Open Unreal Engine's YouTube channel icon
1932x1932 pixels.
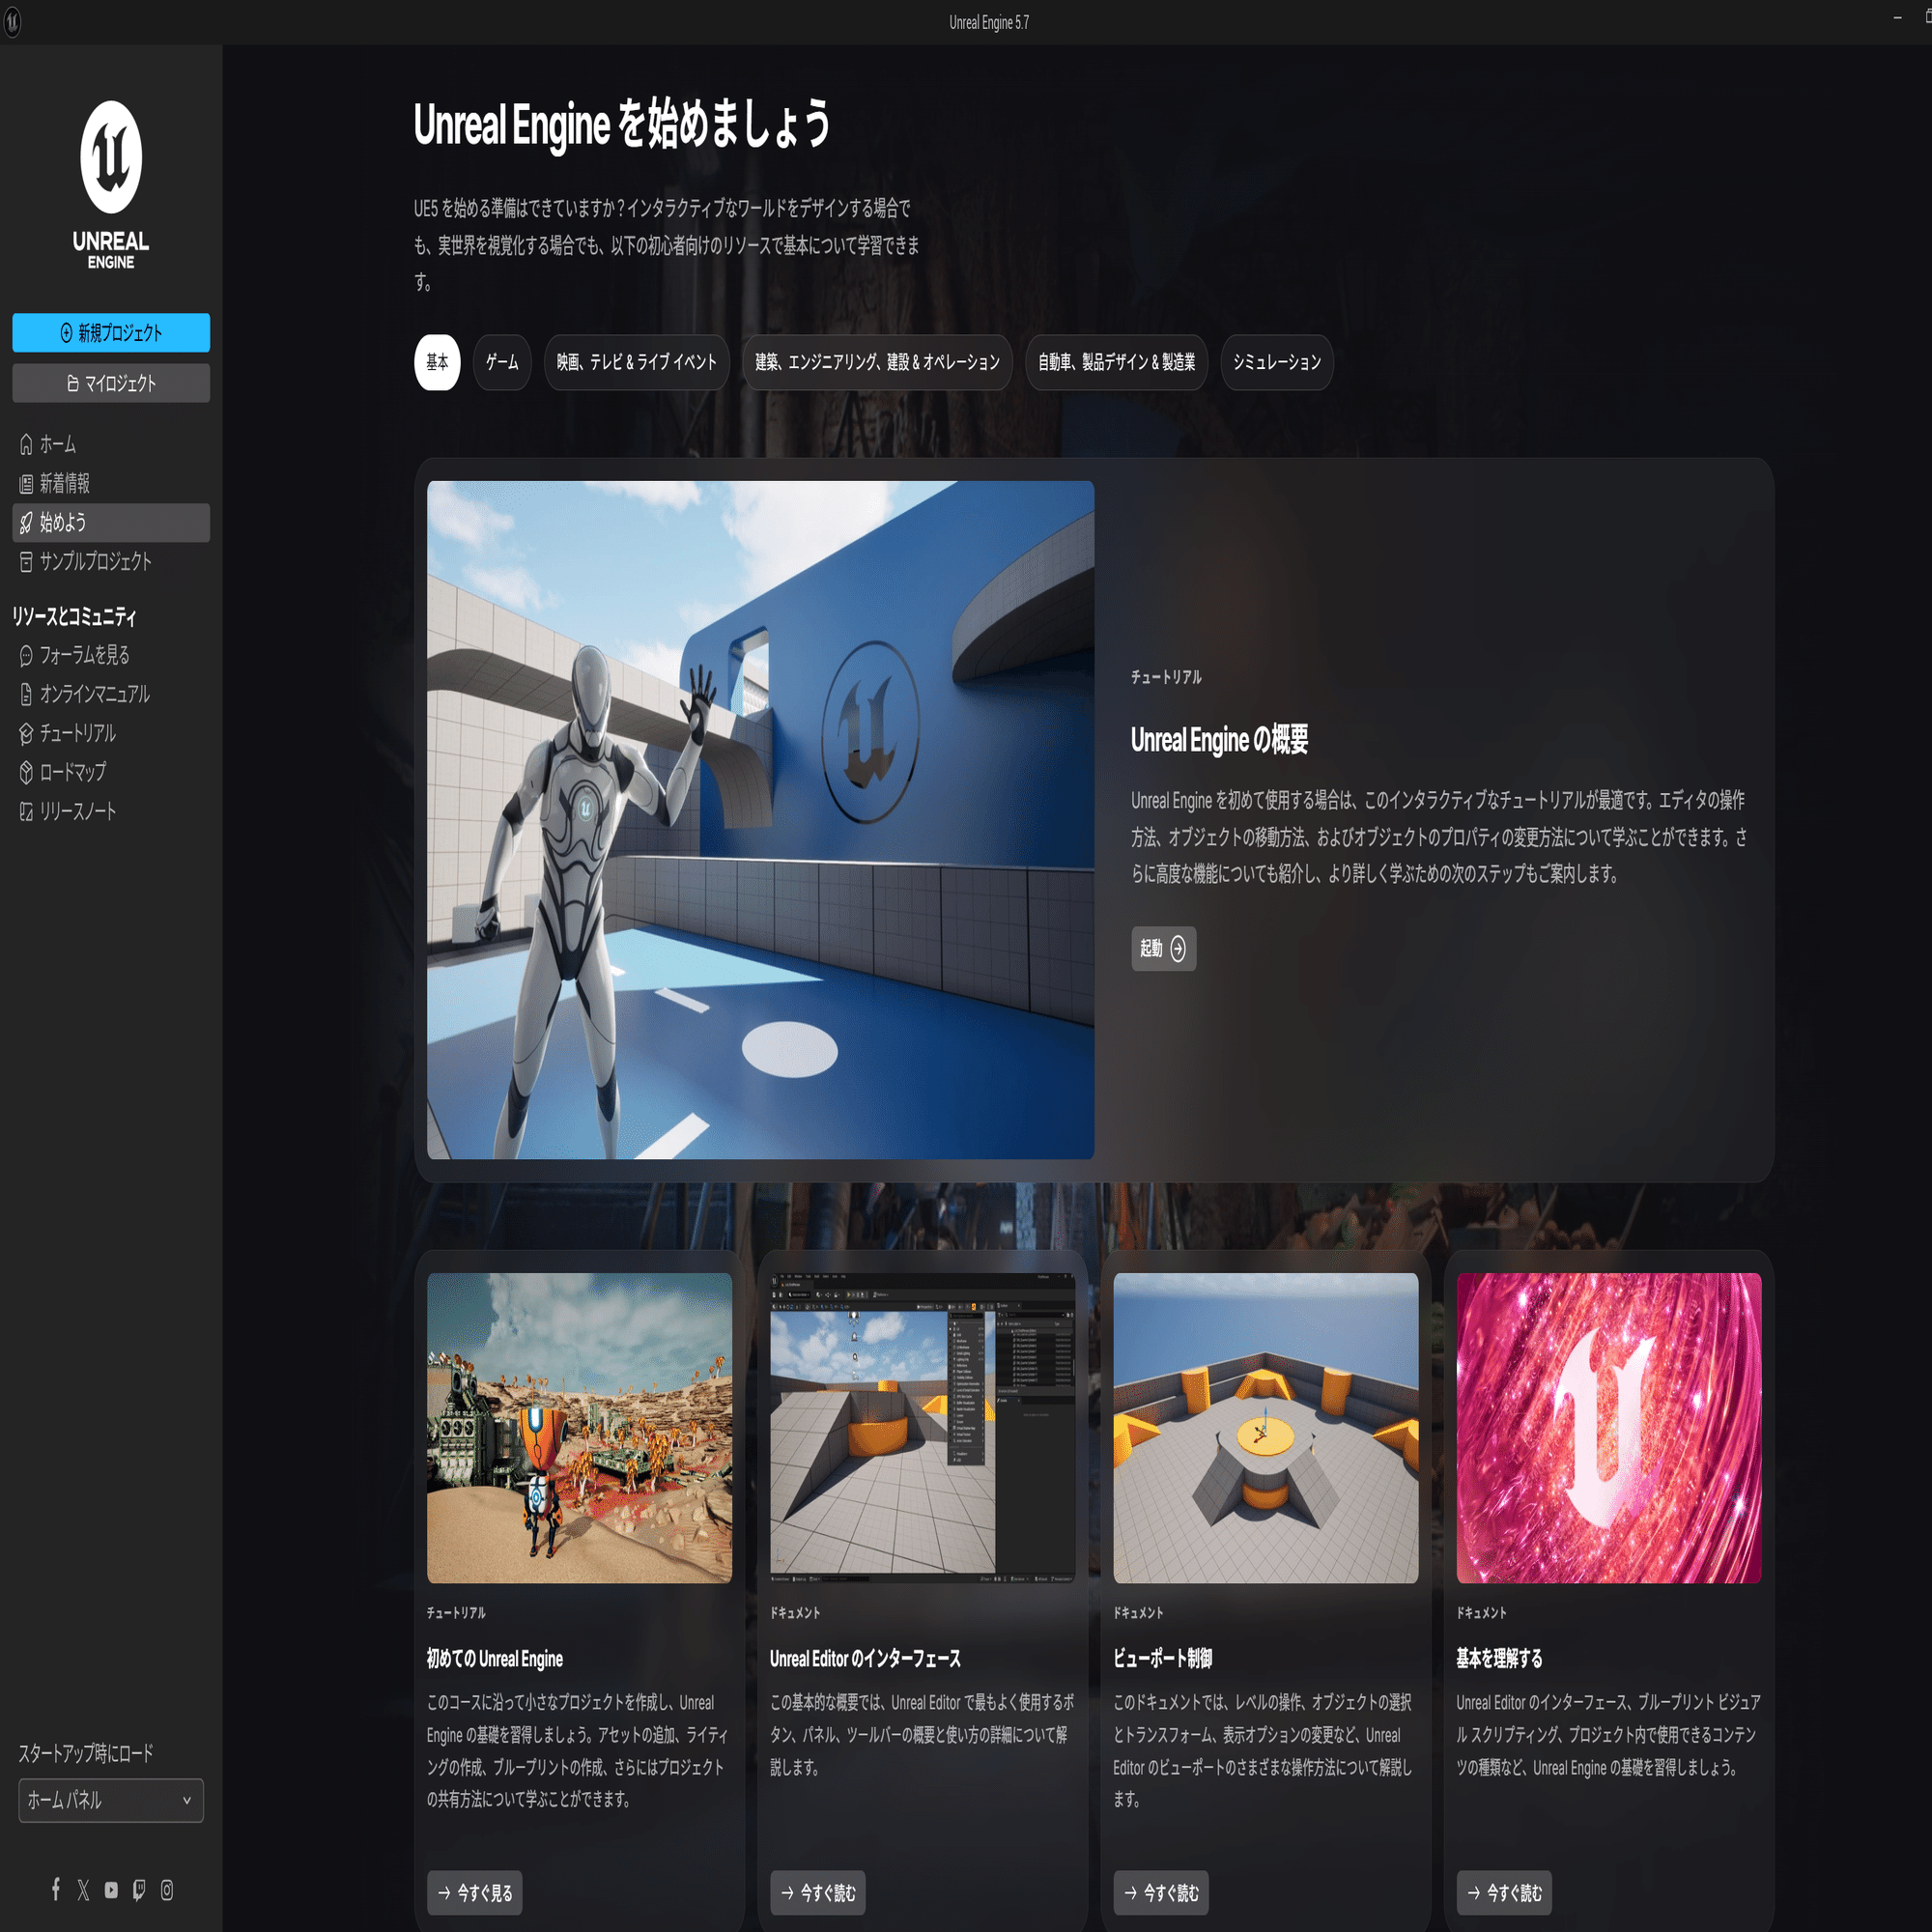point(110,1882)
